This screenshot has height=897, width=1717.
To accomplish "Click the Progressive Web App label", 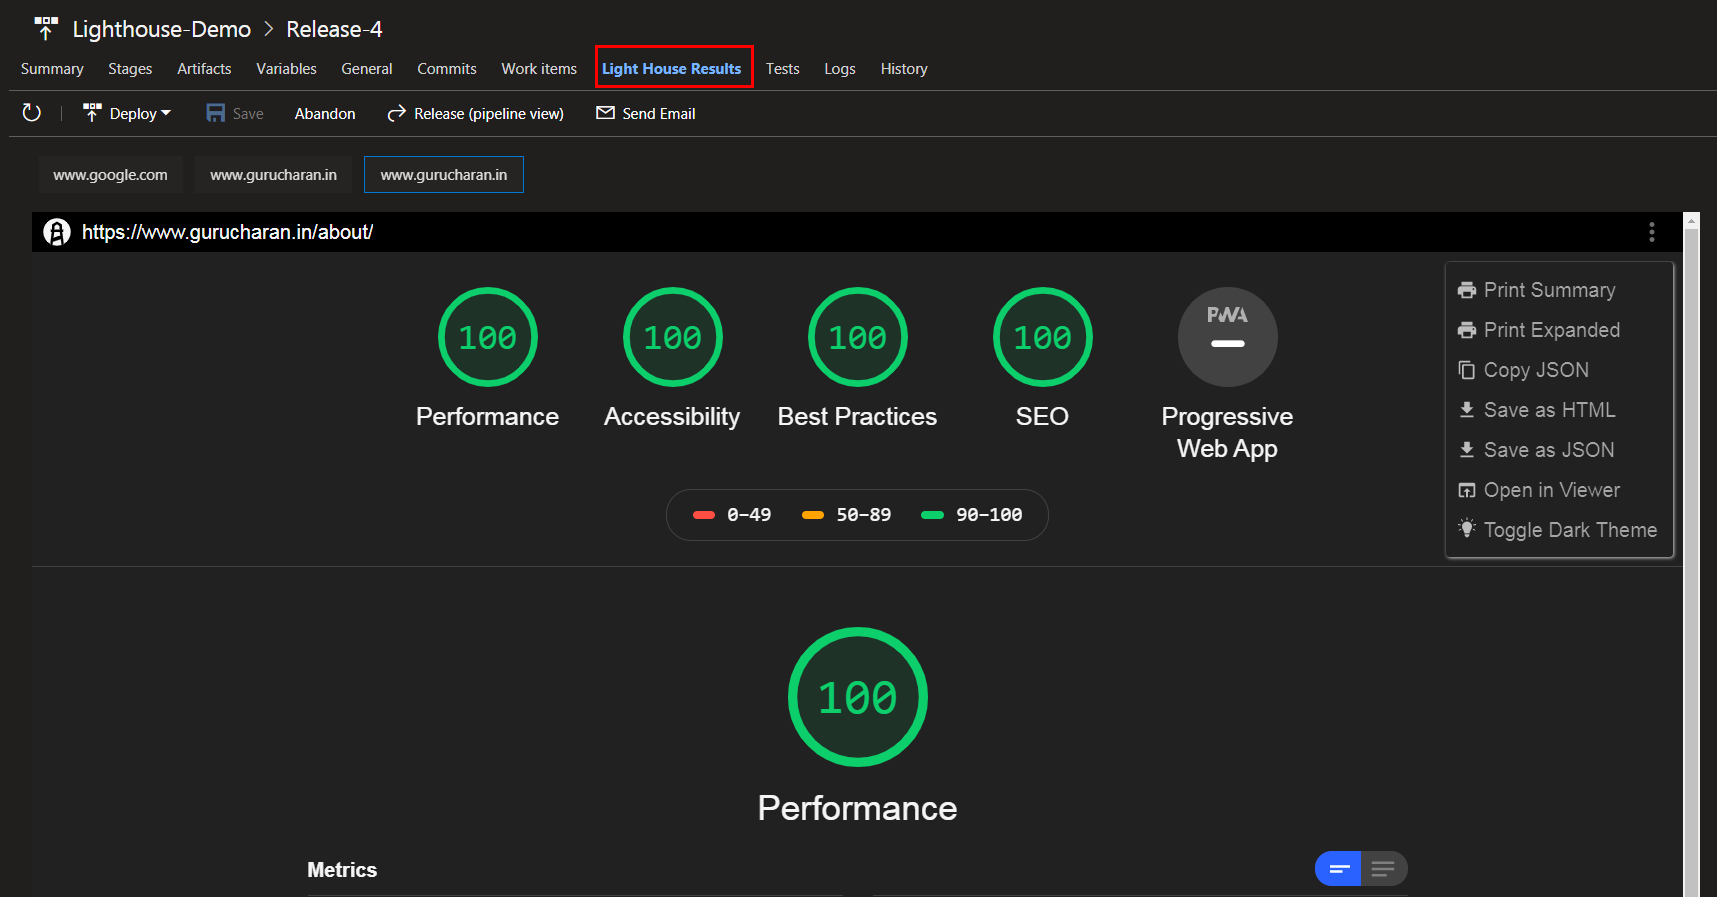I will click(1227, 432).
